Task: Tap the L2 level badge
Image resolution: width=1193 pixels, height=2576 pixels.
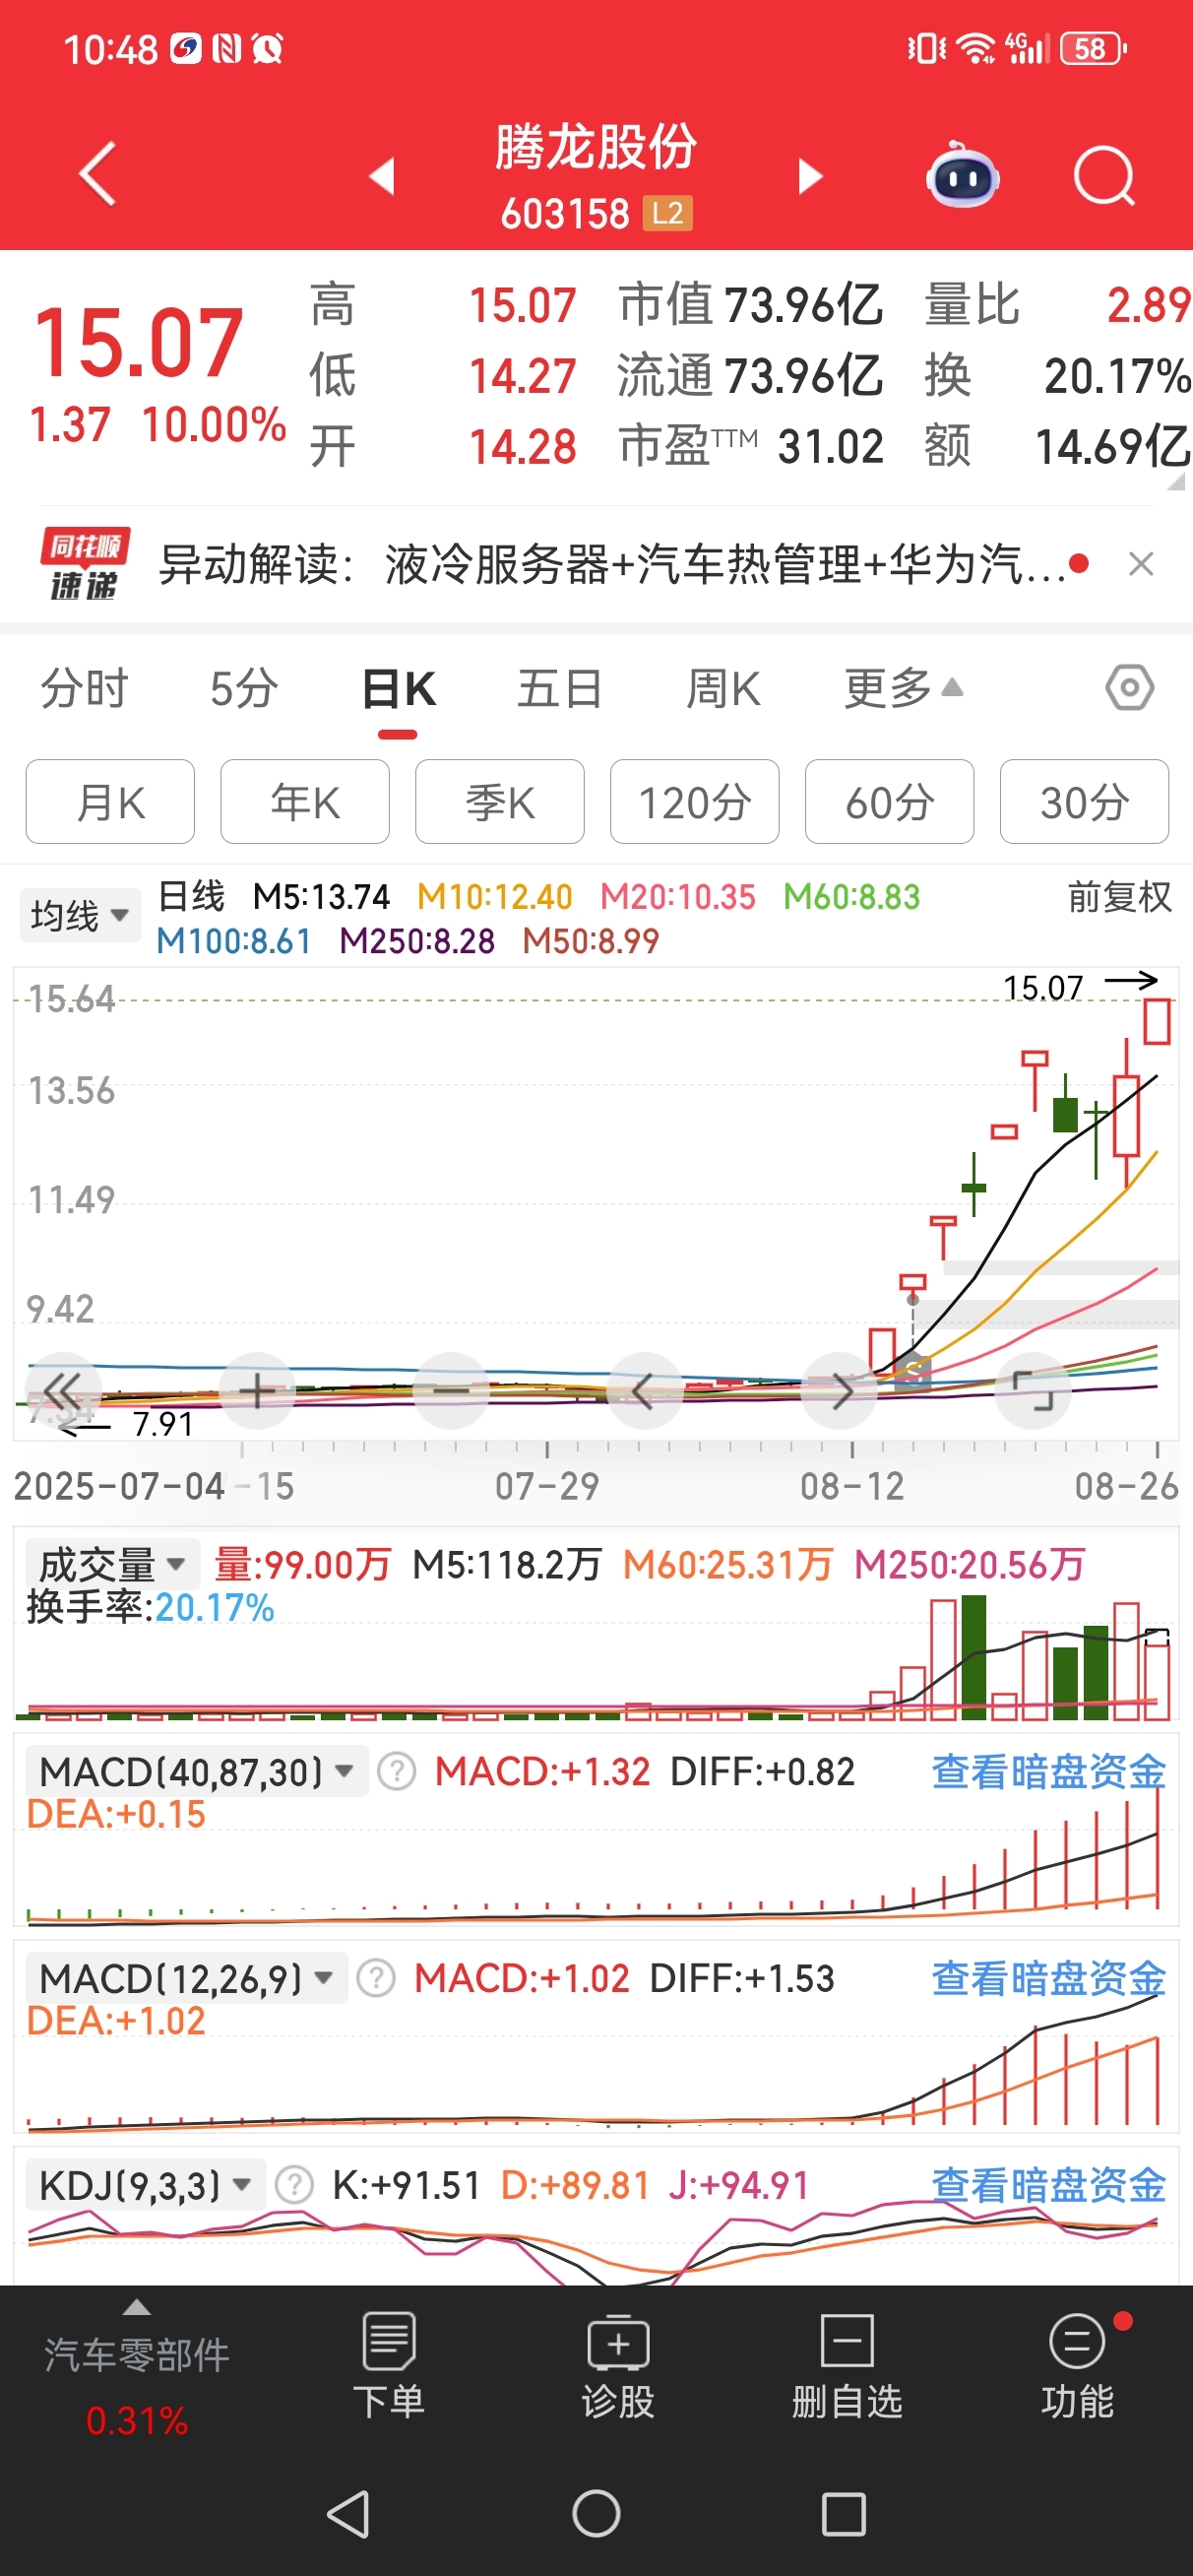Action: pyautogui.click(x=667, y=213)
